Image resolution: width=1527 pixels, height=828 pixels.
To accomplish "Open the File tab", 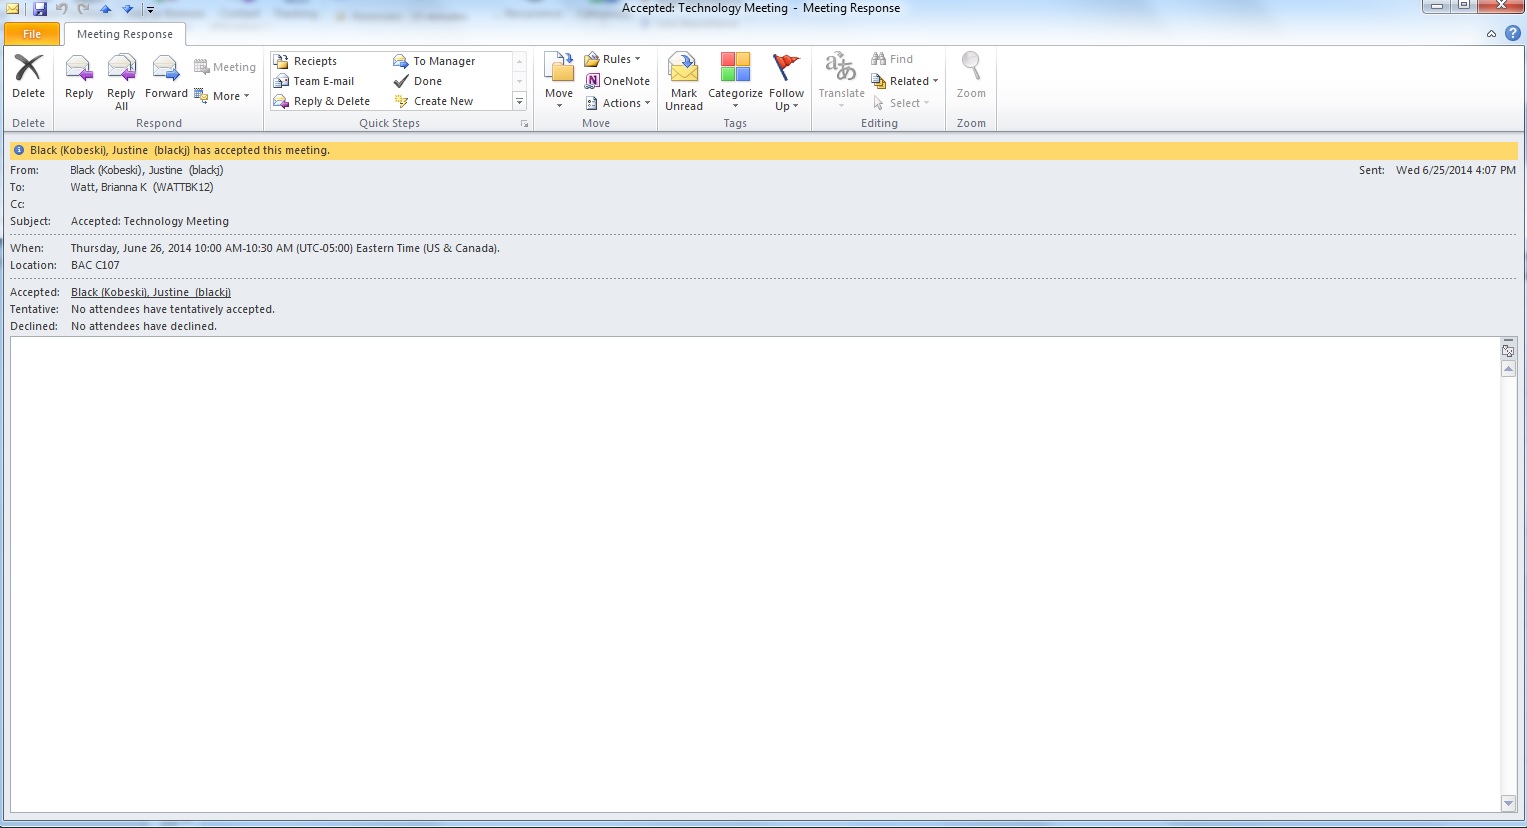I will coord(32,34).
